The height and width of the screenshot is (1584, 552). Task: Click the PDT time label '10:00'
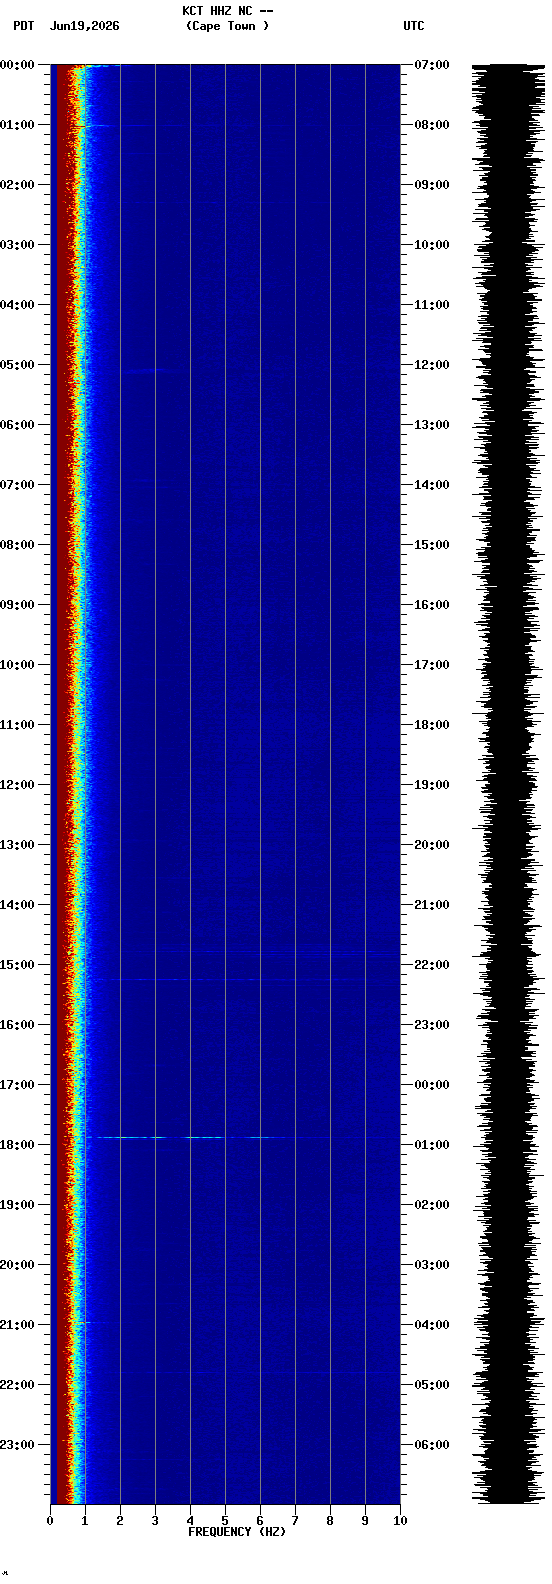(x=17, y=665)
